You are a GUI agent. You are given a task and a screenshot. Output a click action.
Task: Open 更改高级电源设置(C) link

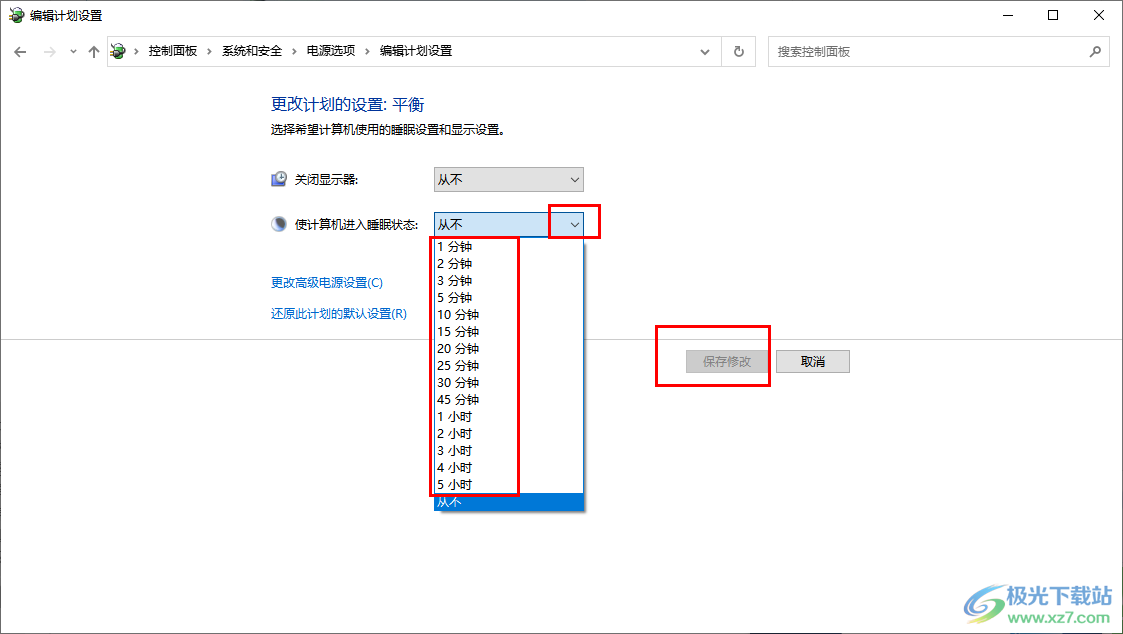pyautogui.click(x=327, y=283)
